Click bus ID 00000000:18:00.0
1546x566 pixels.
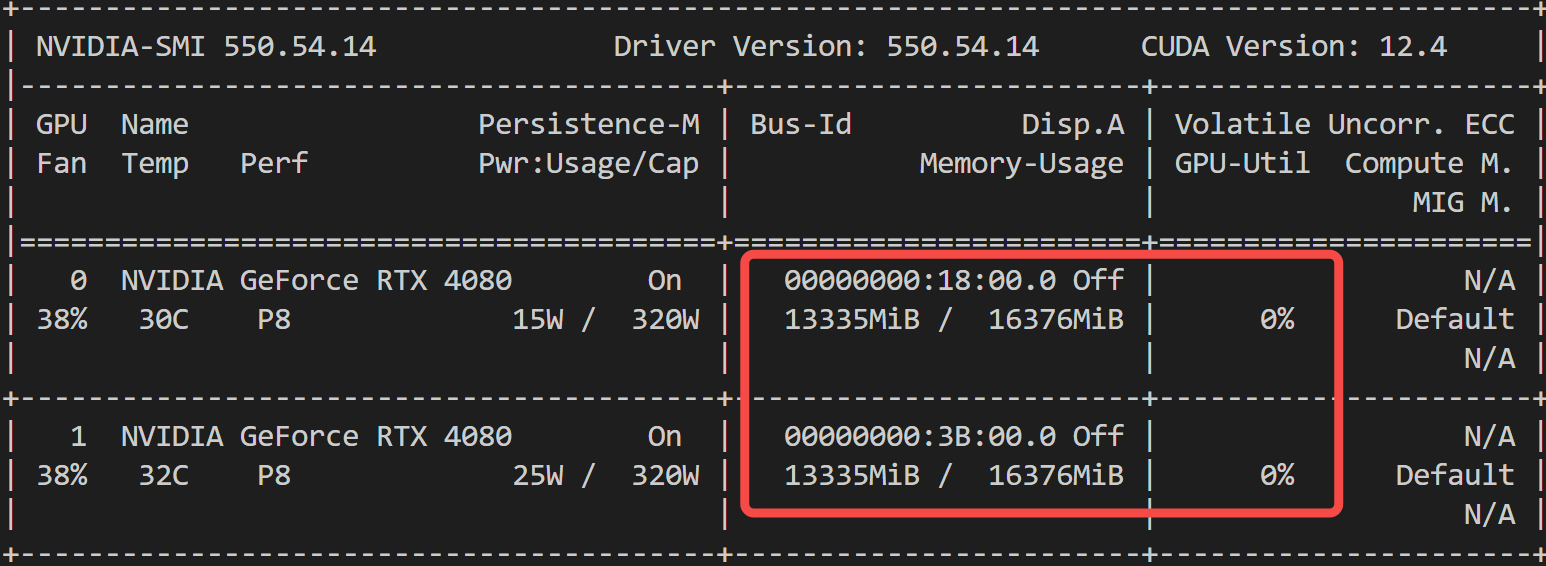pos(920,280)
